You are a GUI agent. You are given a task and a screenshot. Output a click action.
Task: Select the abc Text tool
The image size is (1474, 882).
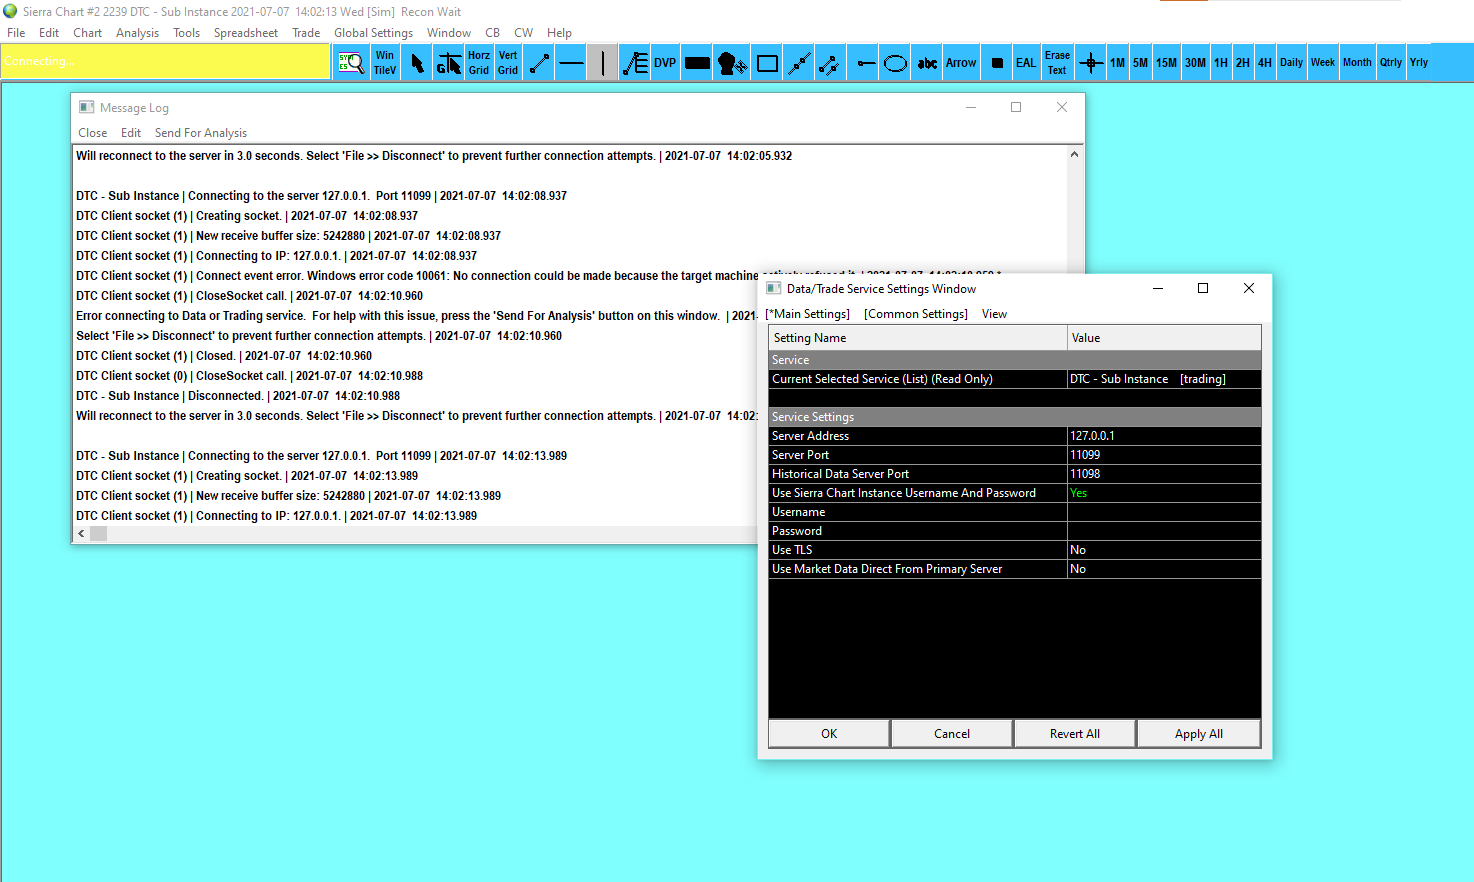[x=928, y=63]
